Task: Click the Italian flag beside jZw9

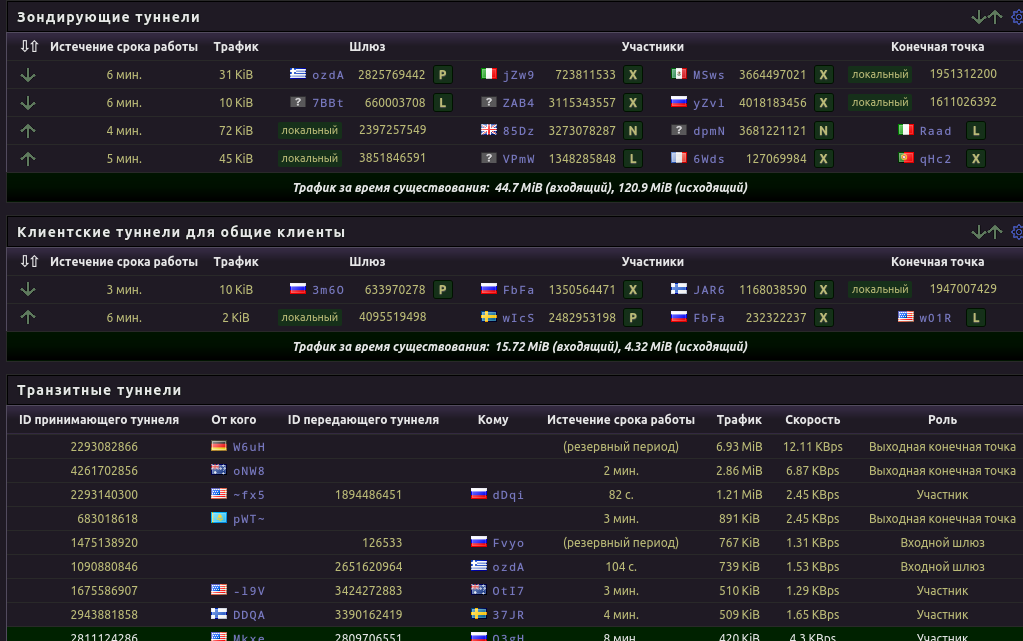Action: [489, 74]
